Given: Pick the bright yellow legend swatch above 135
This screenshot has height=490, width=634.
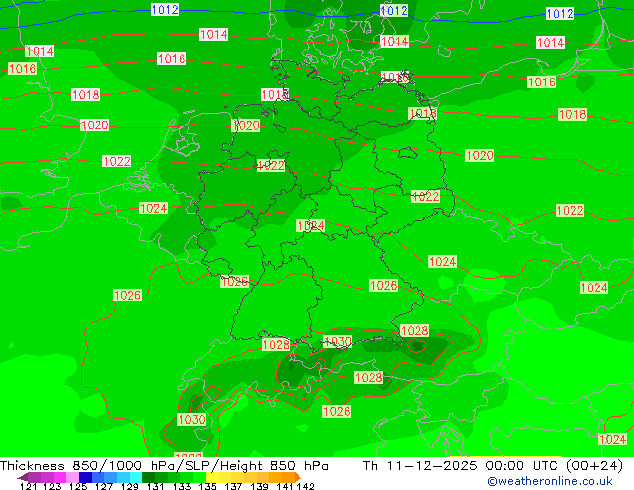Looking at the screenshot, I should 212,477.
